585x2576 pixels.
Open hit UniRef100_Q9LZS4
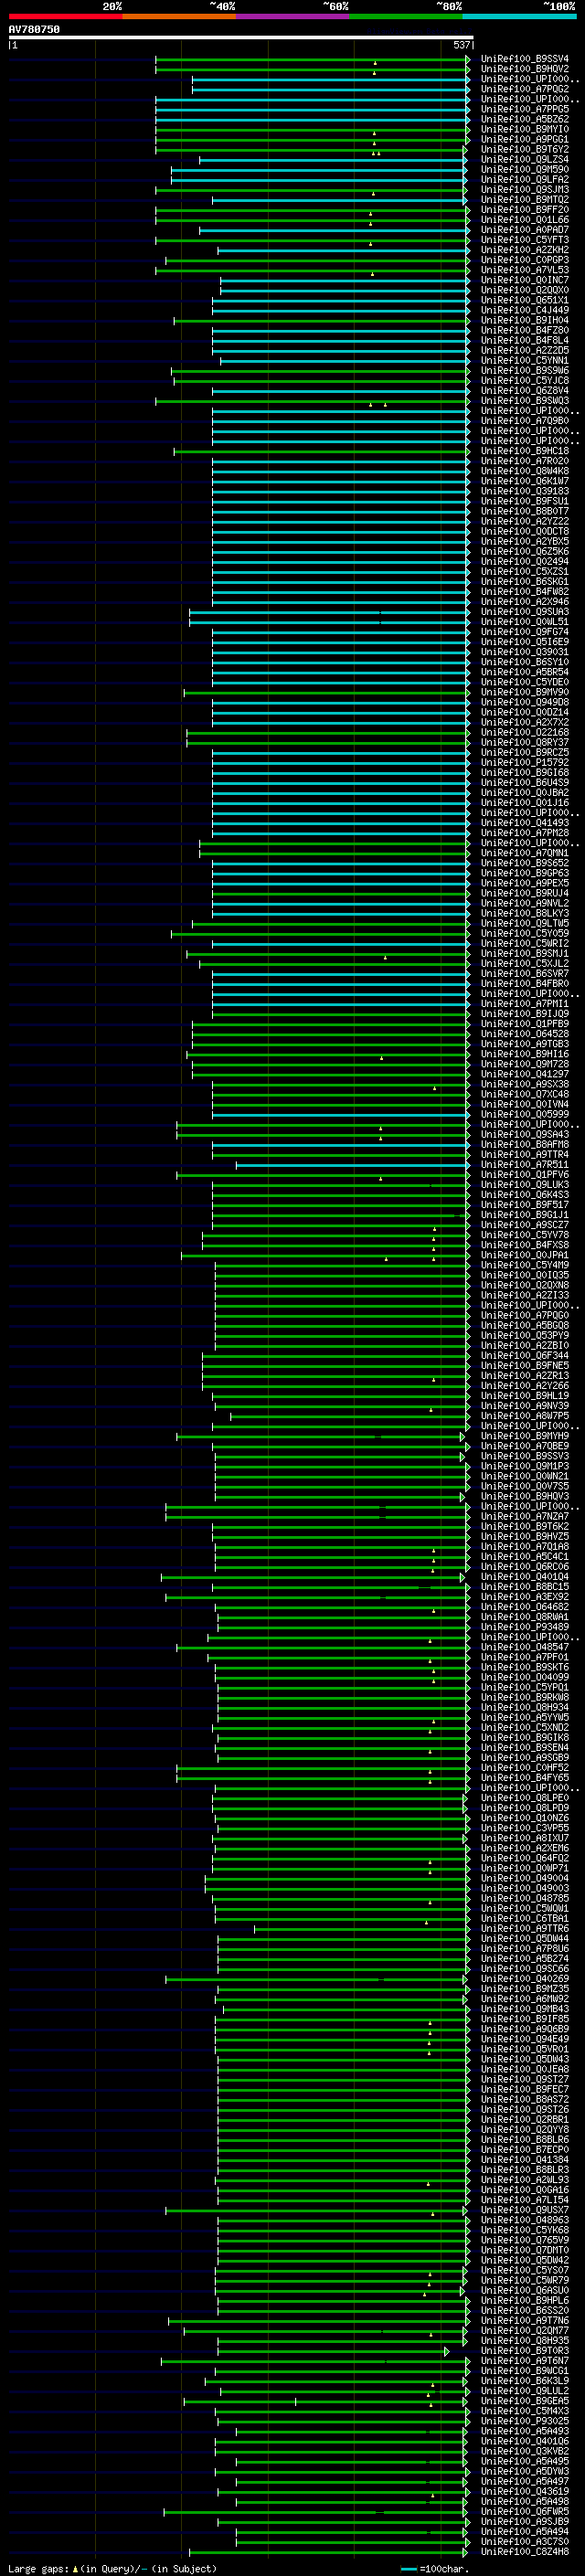(525, 160)
